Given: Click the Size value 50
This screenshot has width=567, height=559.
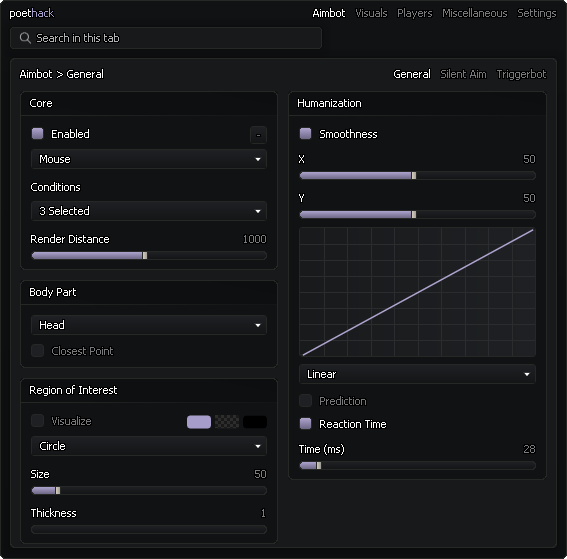Looking at the screenshot, I should (x=260, y=474).
